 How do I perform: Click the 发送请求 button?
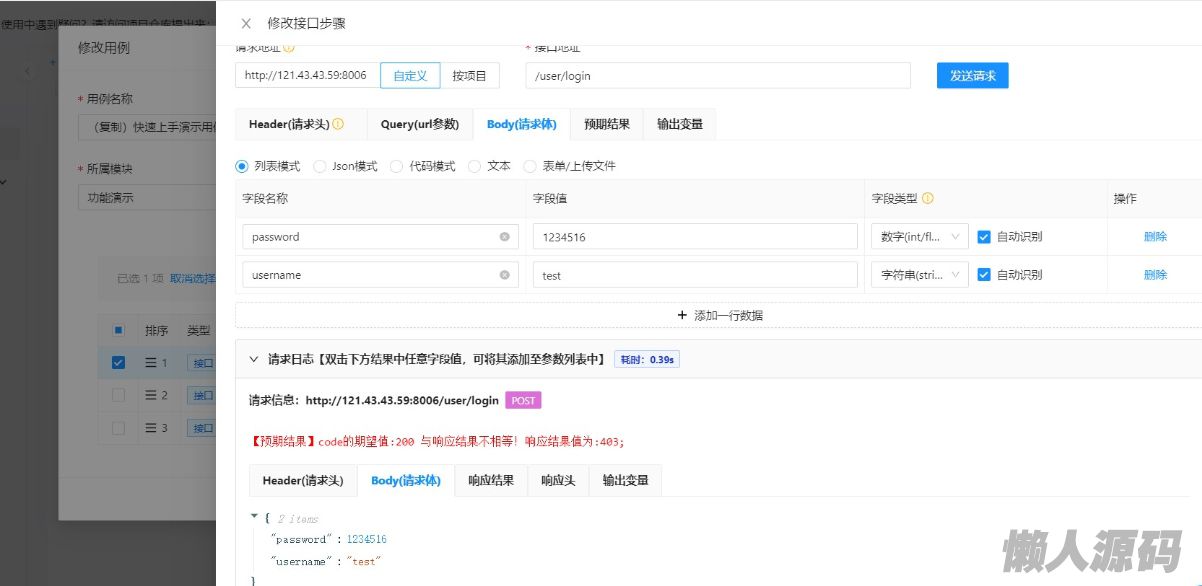click(972, 75)
